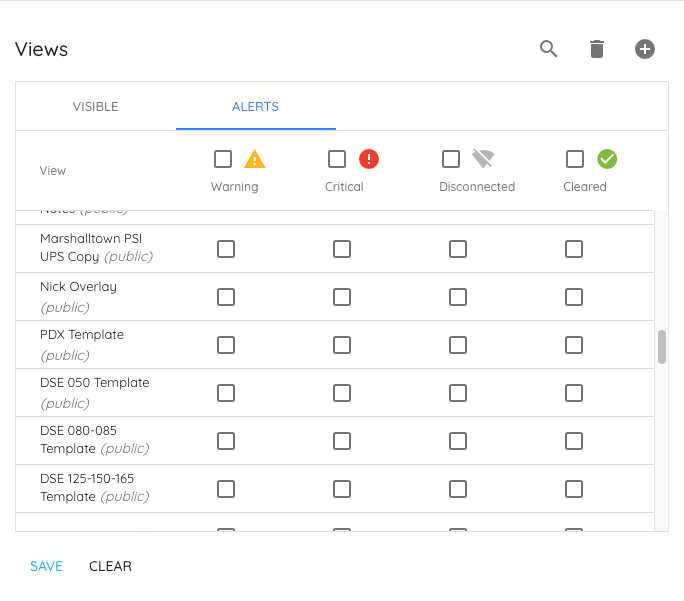Select the ALERTS tab
Viewport: 684px width, 601px height.
pos(256,106)
